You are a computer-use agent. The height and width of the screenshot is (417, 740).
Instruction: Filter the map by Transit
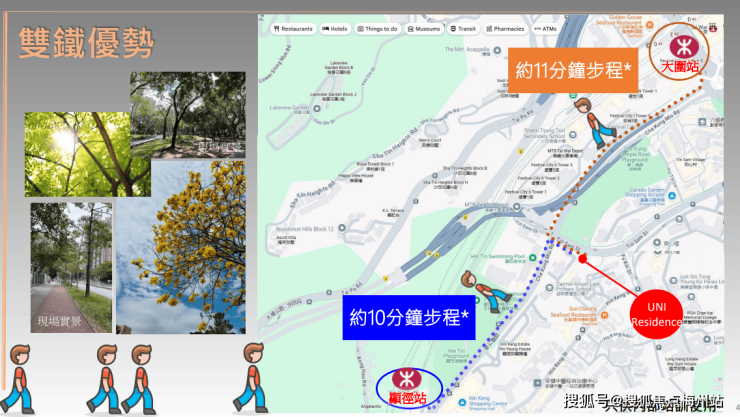463,29
